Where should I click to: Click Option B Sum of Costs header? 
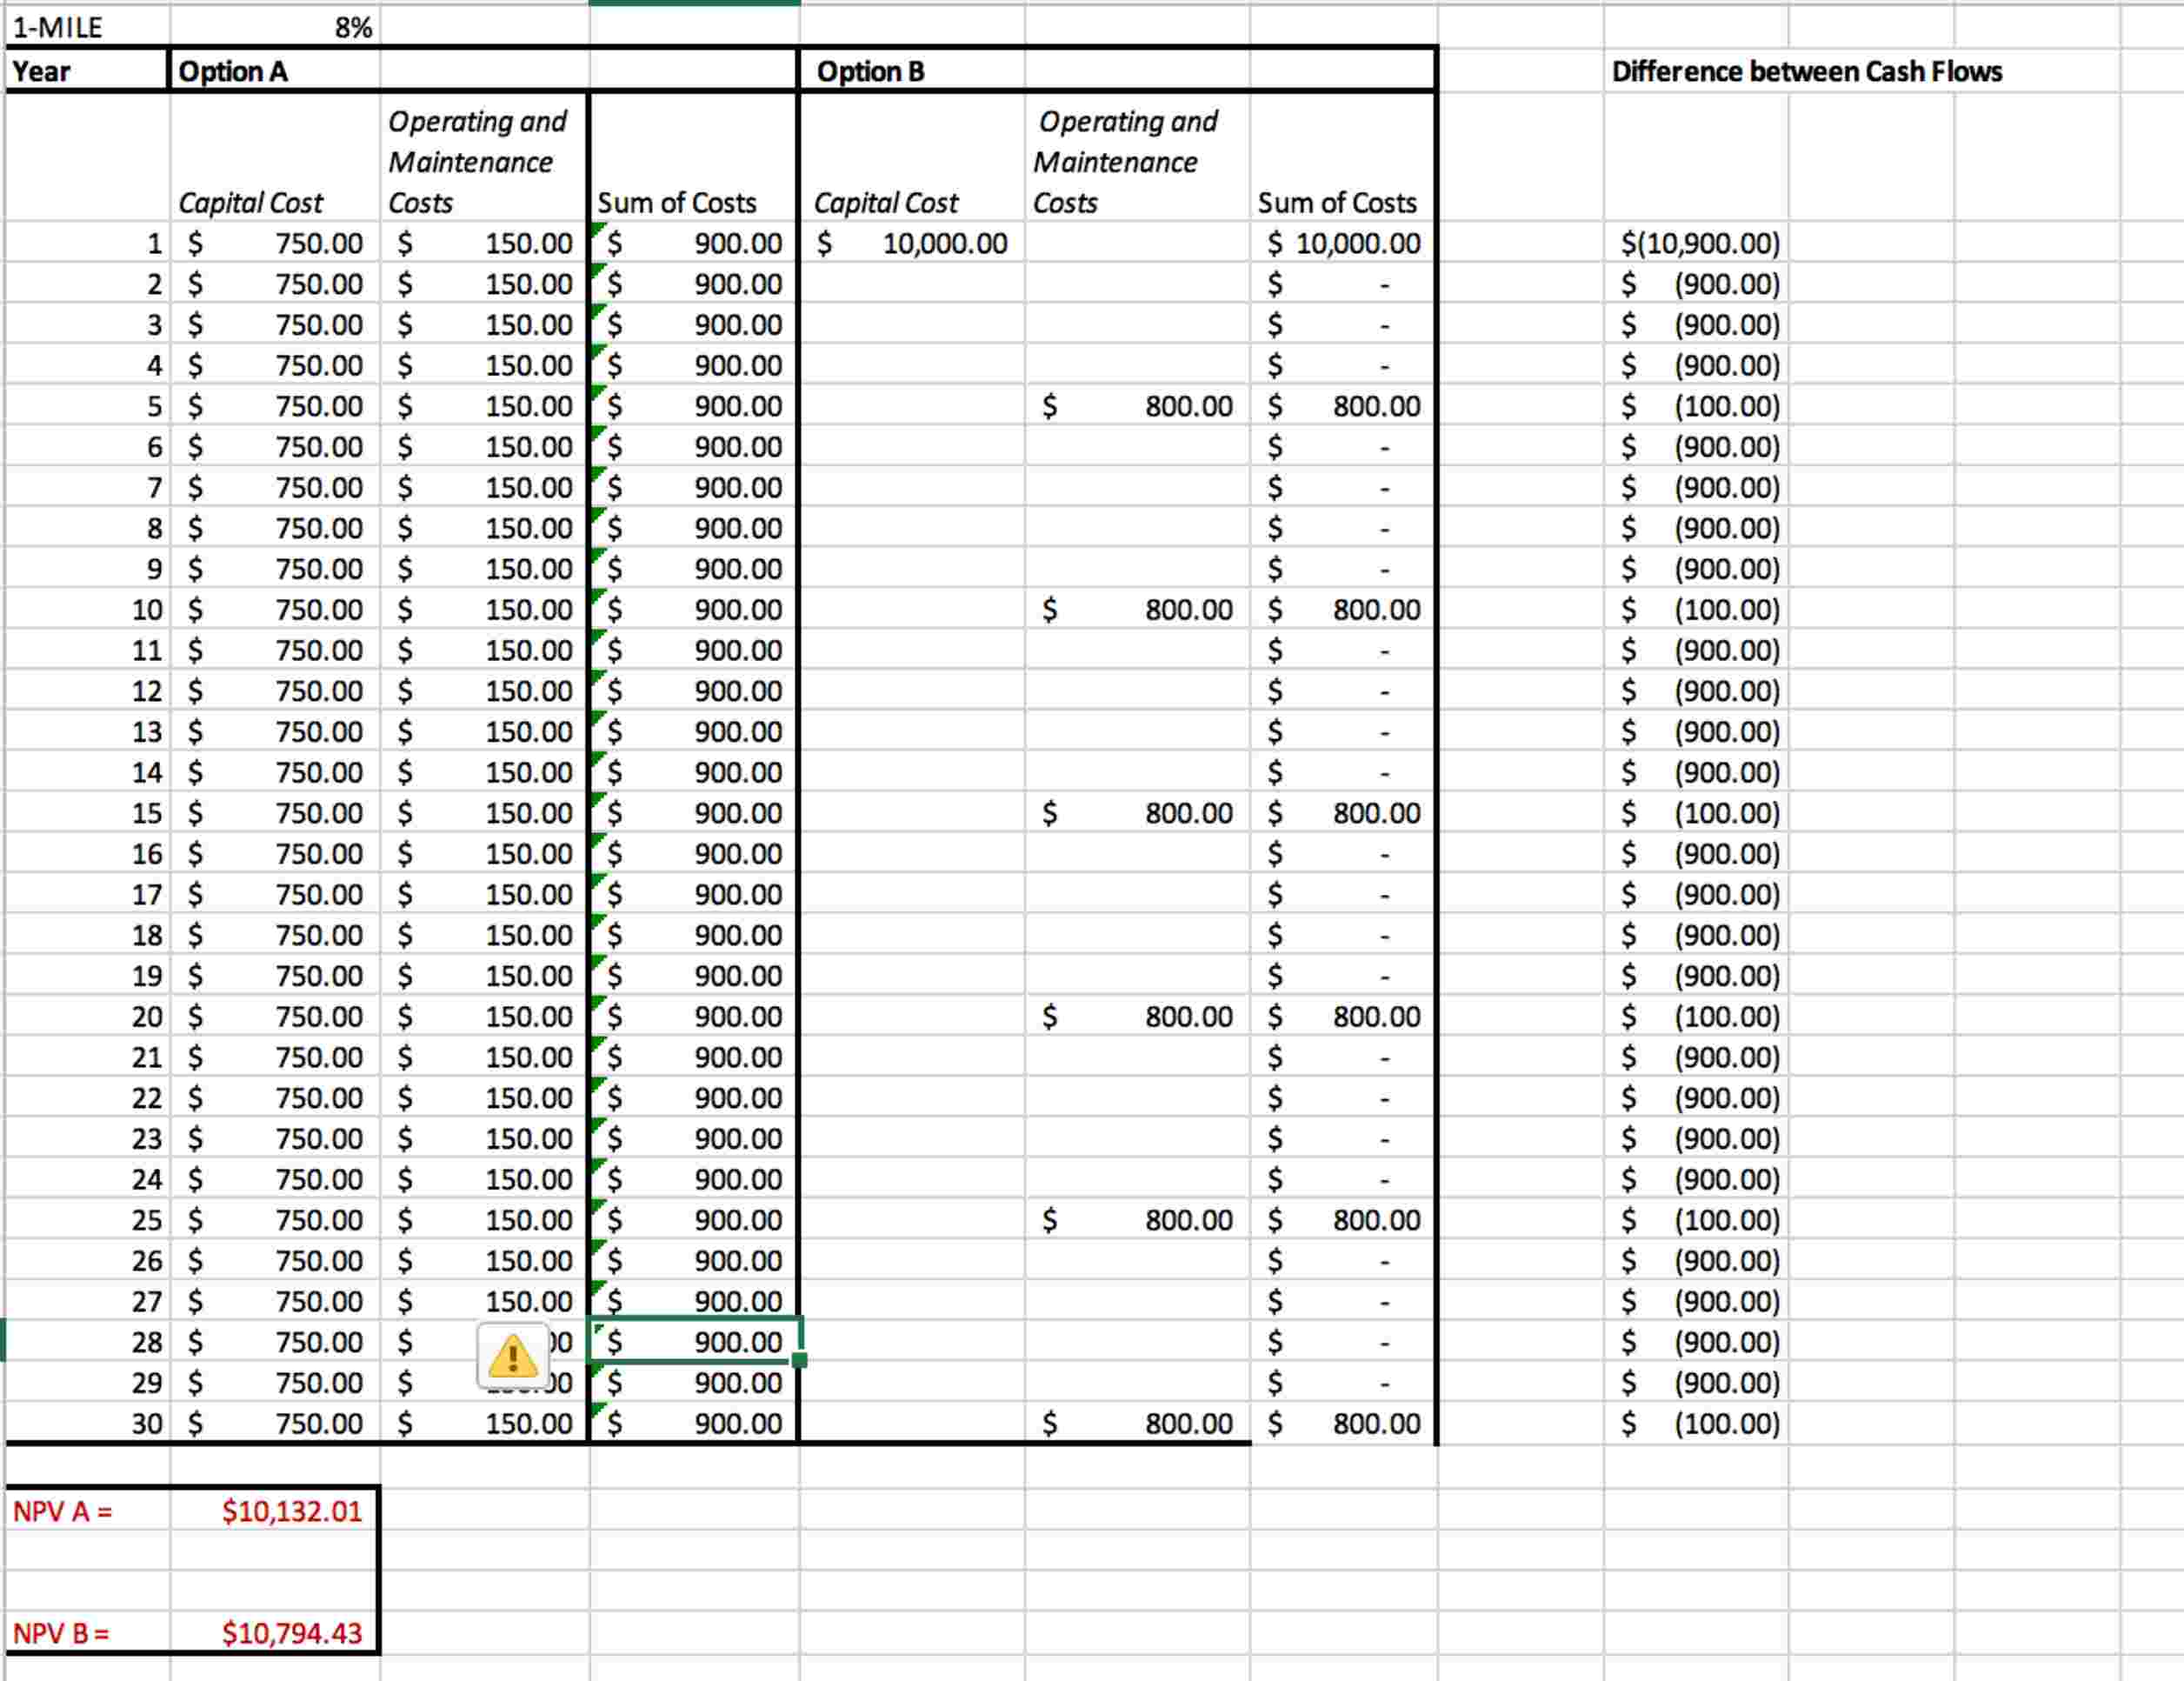tap(1337, 203)
